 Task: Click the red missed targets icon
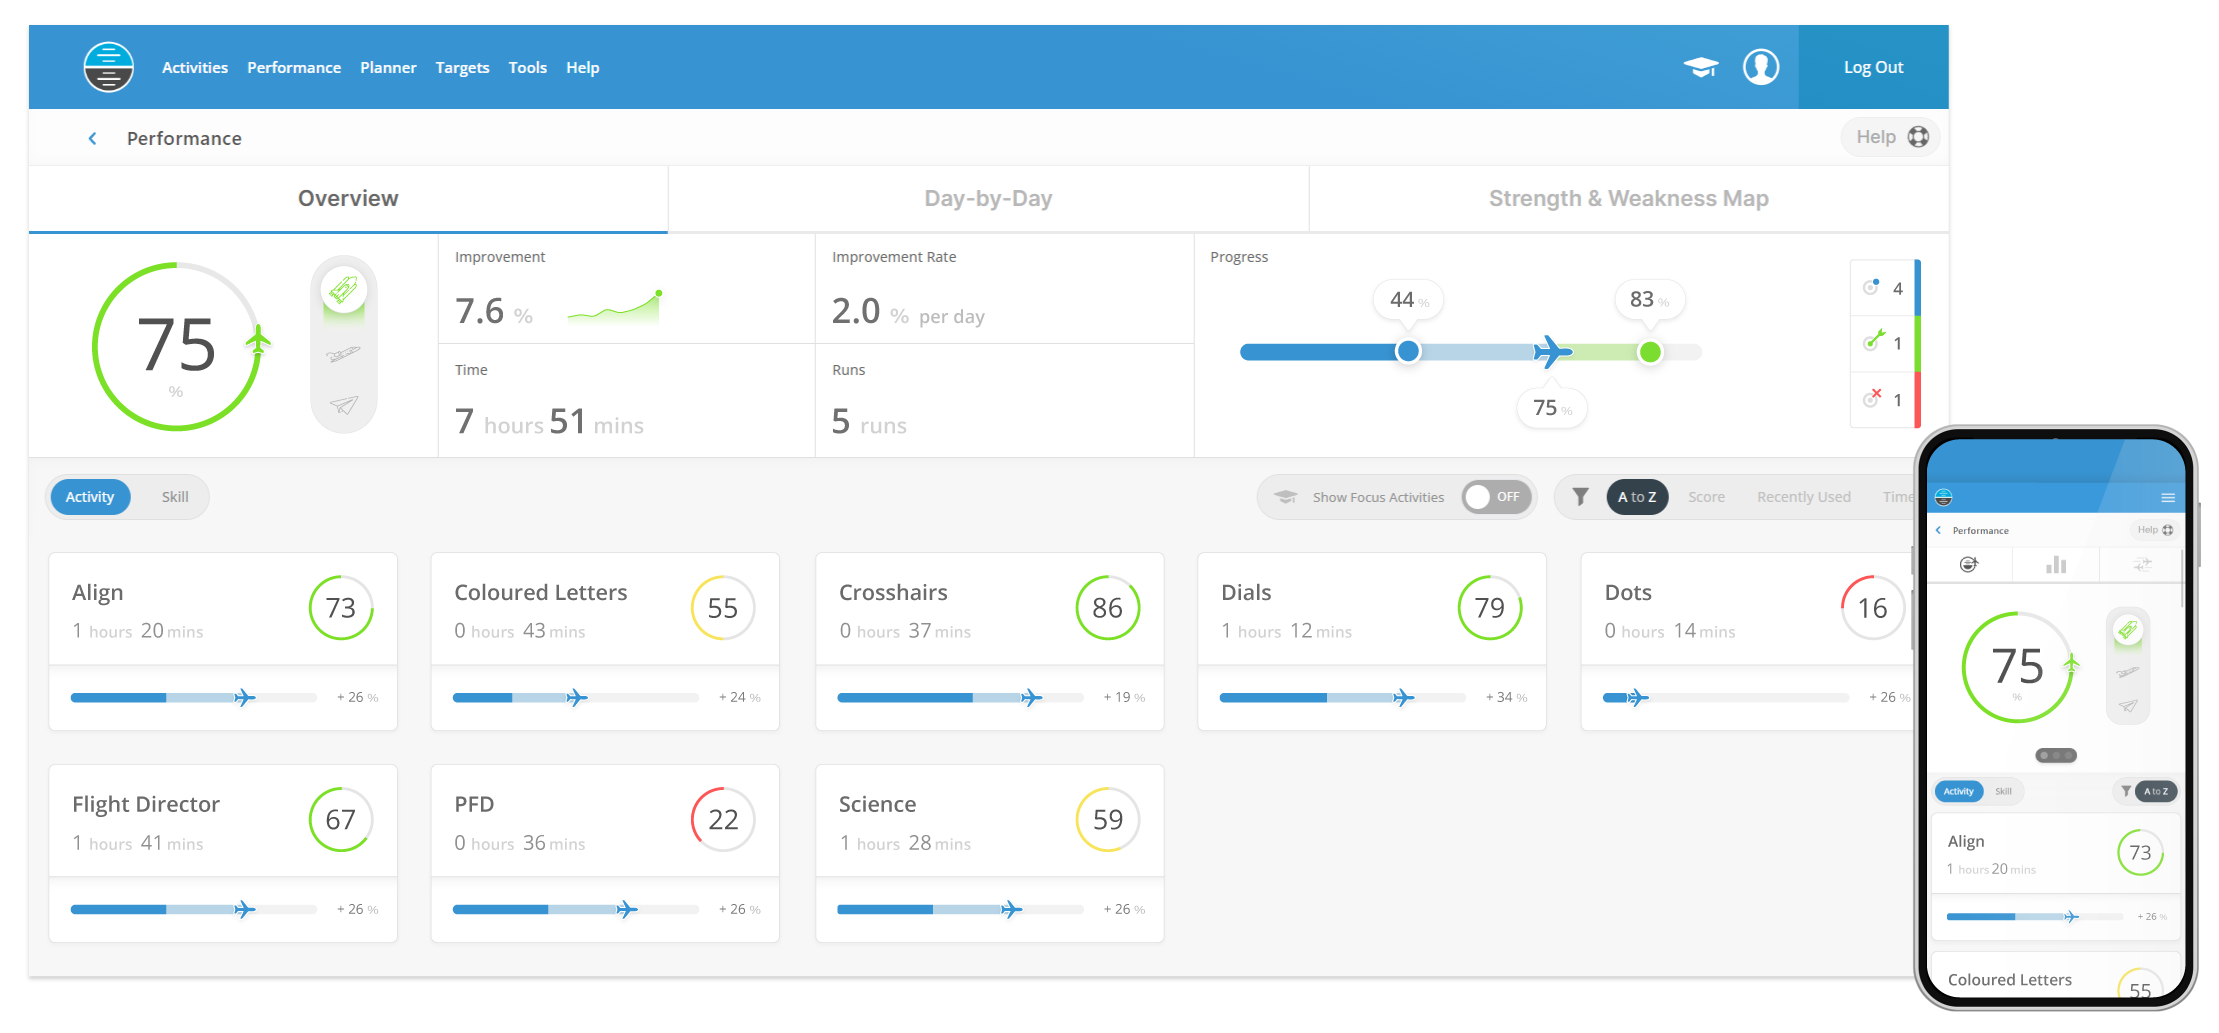[x=1872, y=399]
